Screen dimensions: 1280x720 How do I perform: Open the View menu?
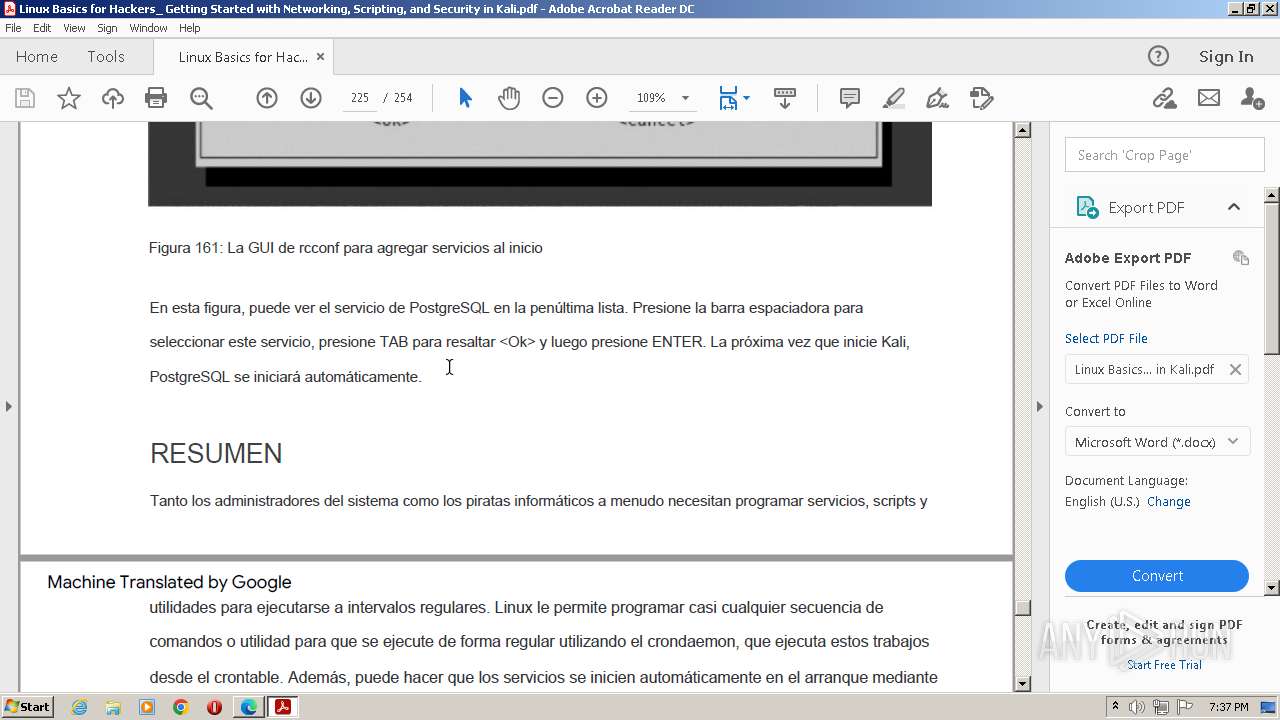point(74,28)
